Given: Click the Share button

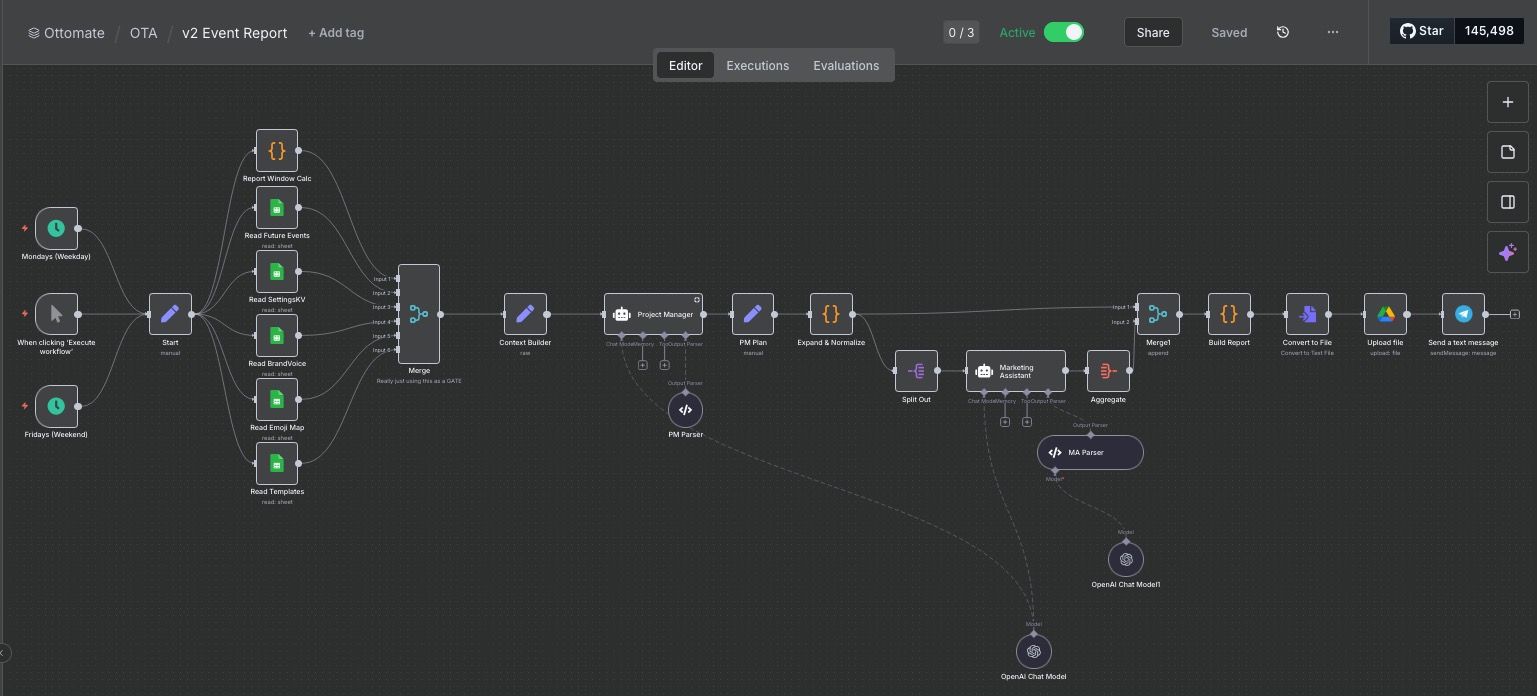Looking at the screenshot, I should point(1152,32).
